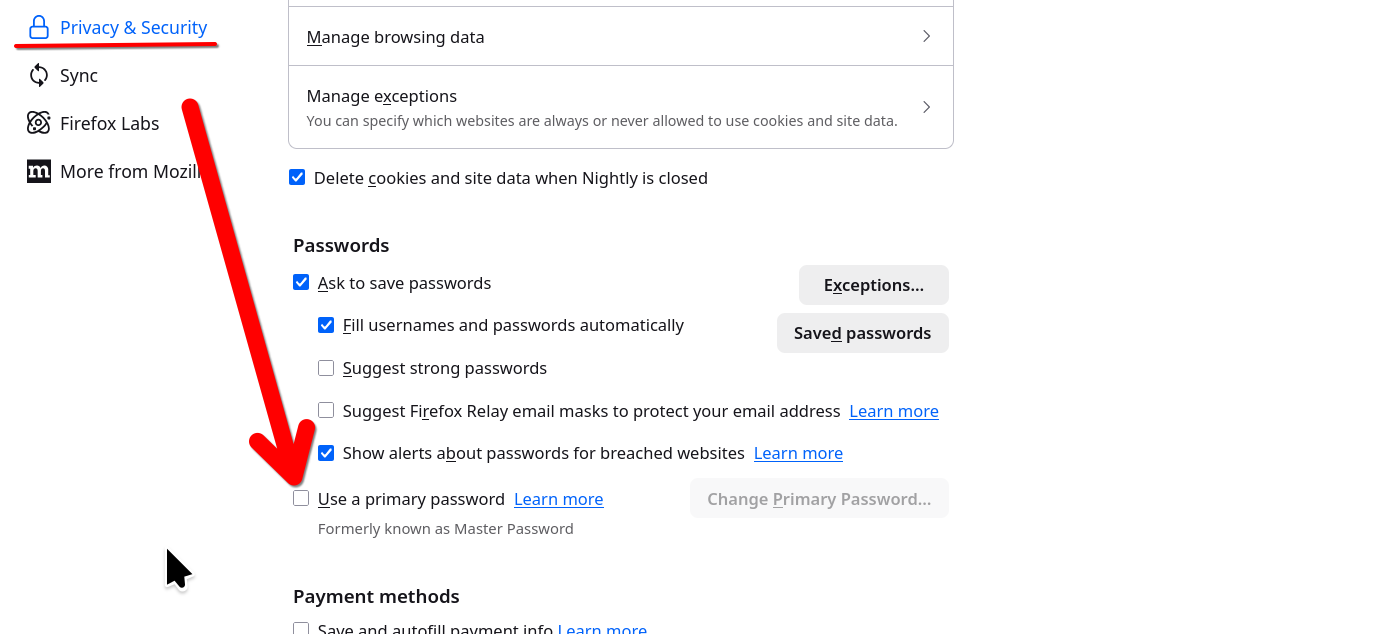The height and width of the screenshot is (634, 1384).
Task: Enable Use a primary password
Action: coord(301,499)
